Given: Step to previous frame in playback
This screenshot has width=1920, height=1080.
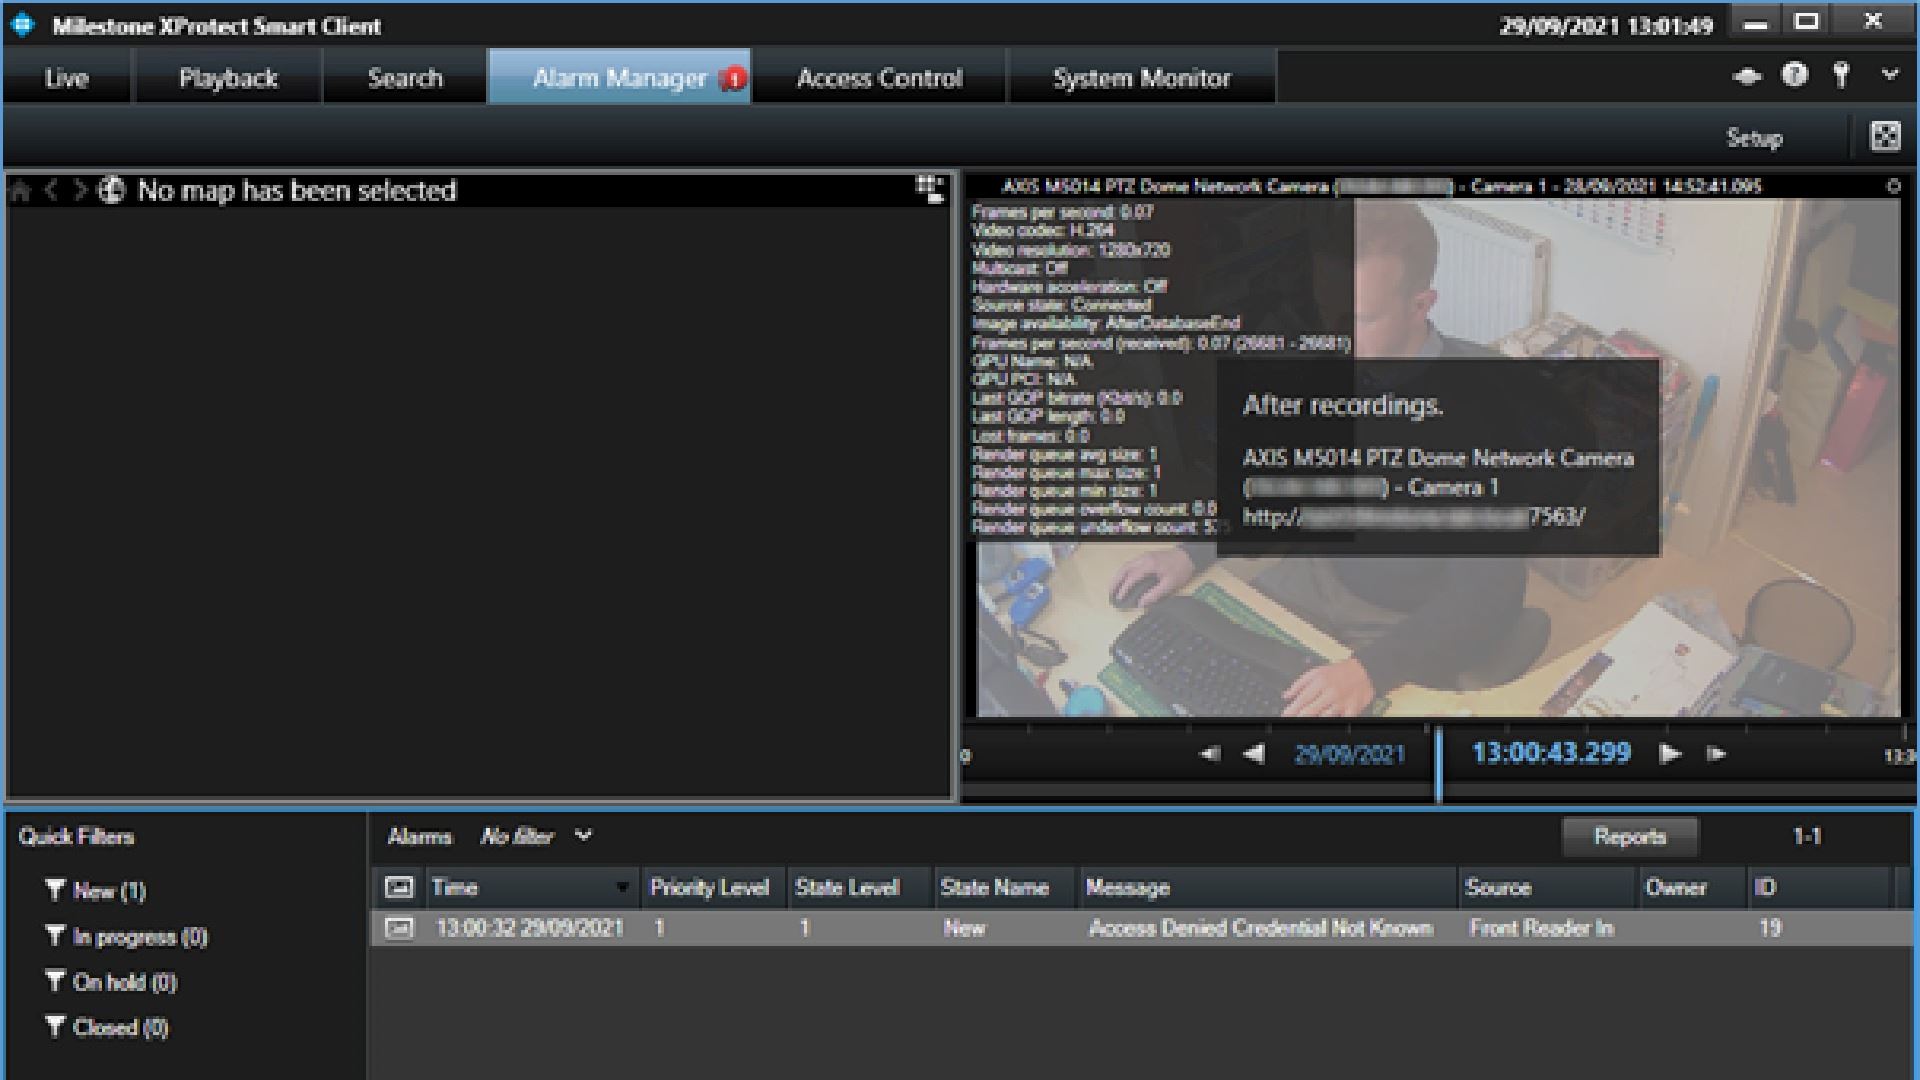Looking at the screenshot, I should [x=1210, y=754].
